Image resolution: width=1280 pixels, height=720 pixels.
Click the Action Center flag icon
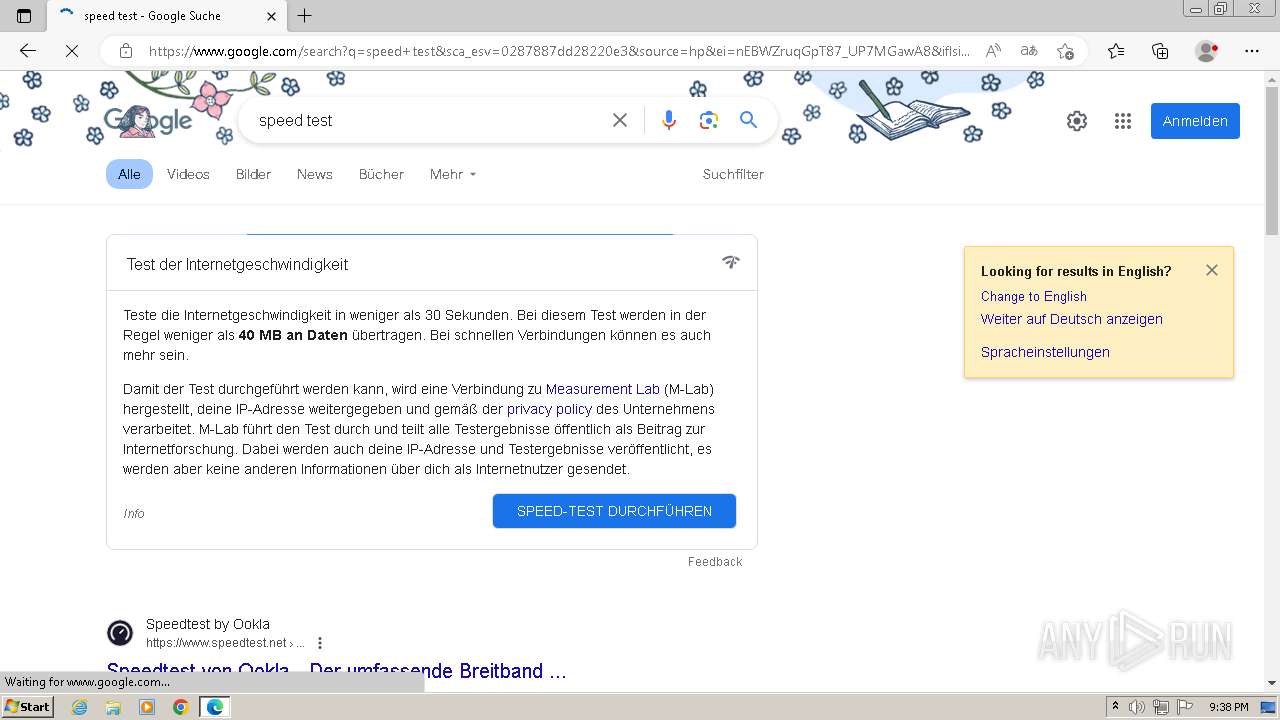point(1186,707)
